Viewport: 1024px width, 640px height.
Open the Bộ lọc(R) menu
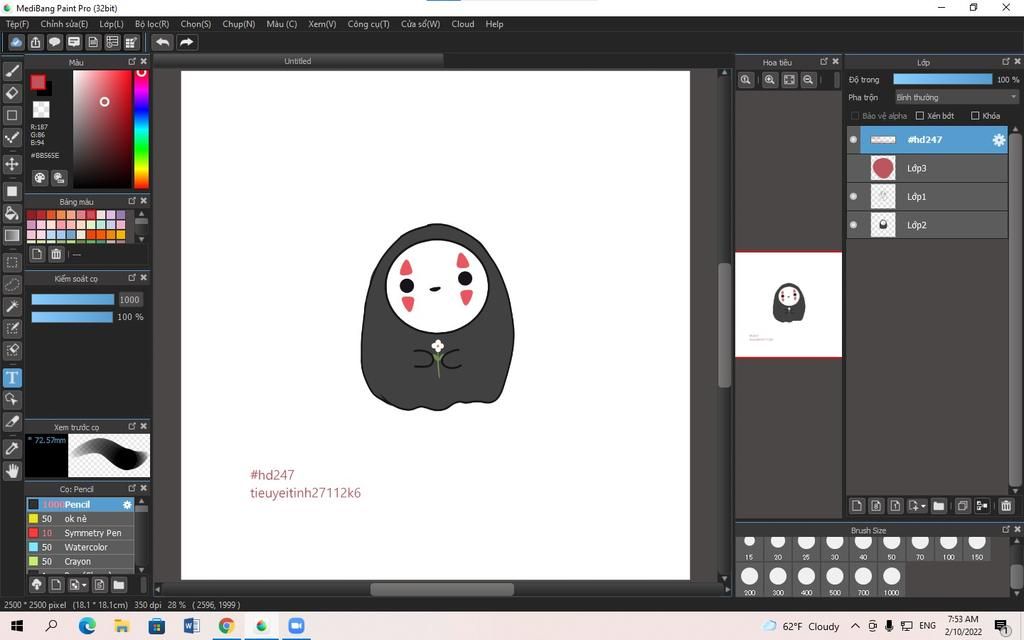(152, 24)
